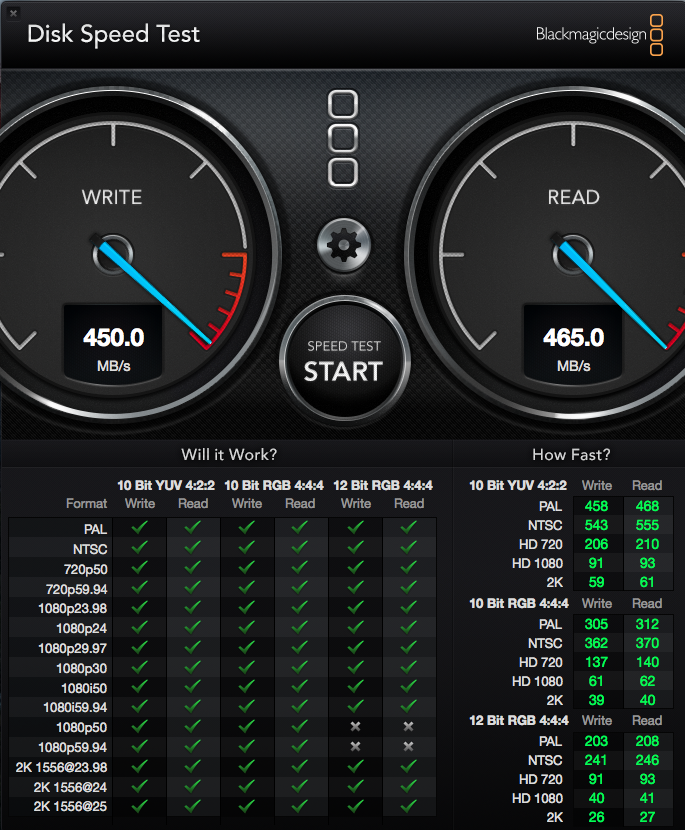Click '10 Bit YUV 4:2:2' How Fast header
The image size is (685, 830).
(x=518, y=485)
